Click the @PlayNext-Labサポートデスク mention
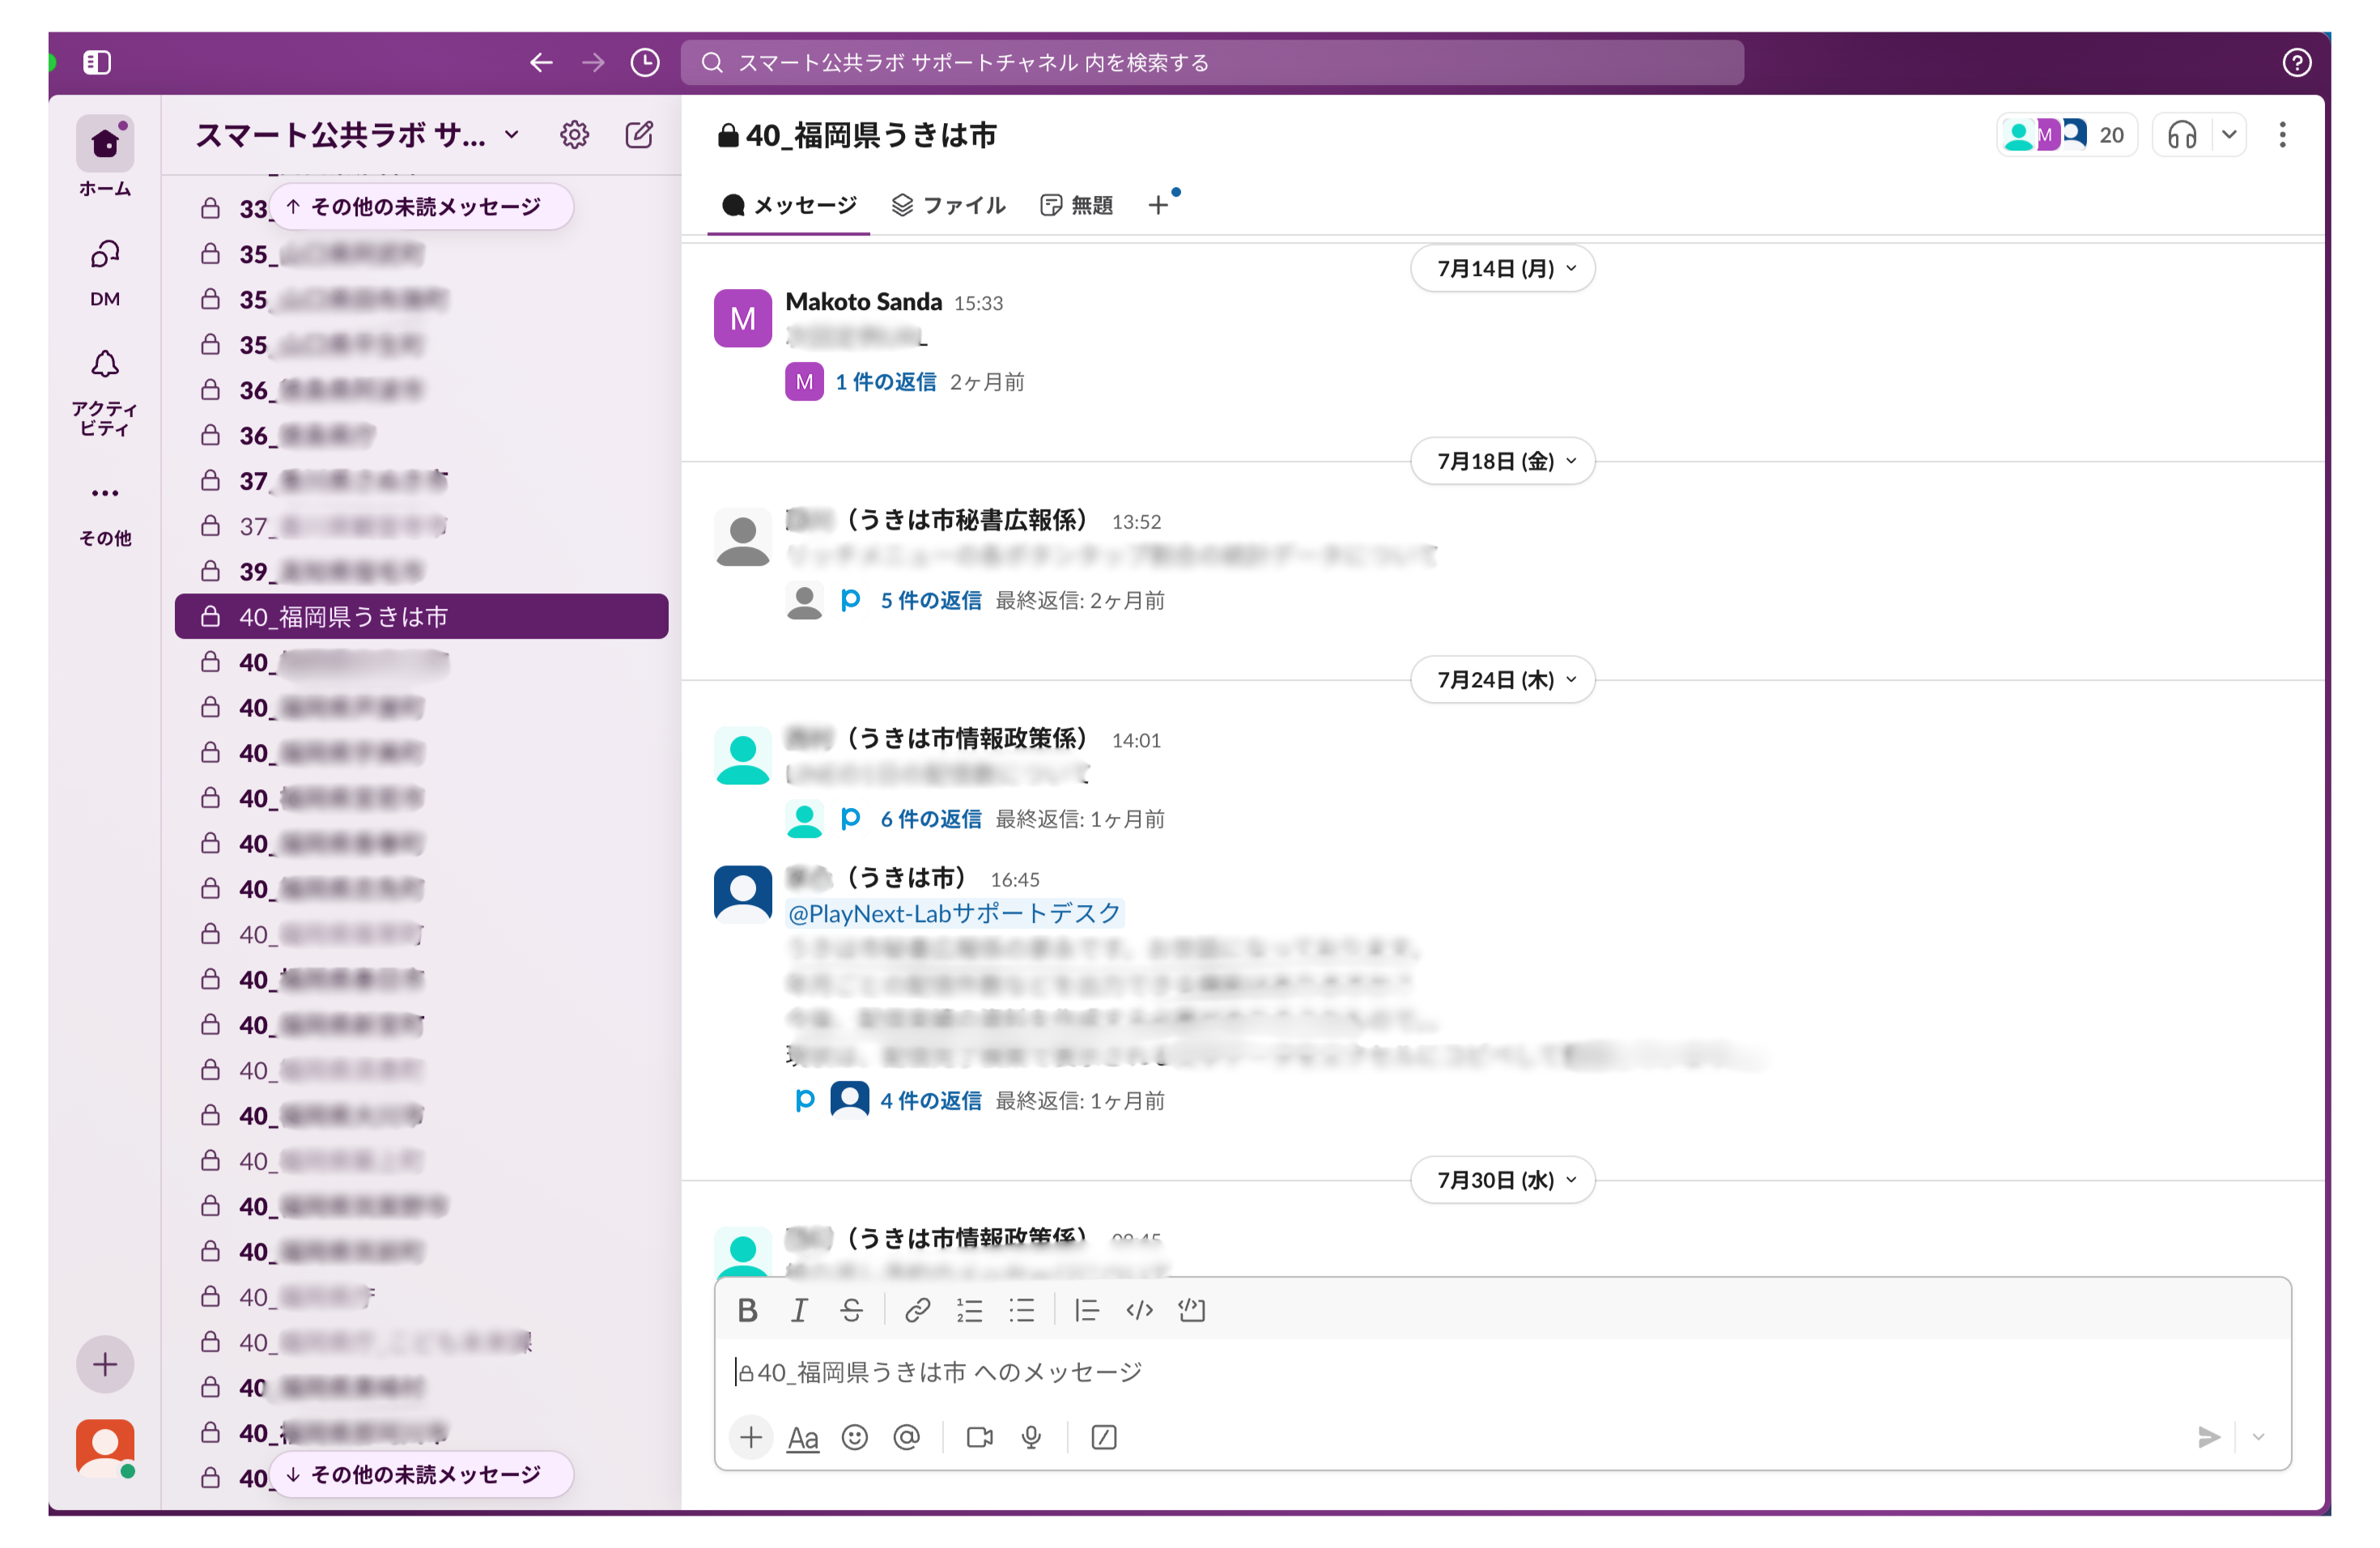The image size is (2380, 1548). (954, 913)
